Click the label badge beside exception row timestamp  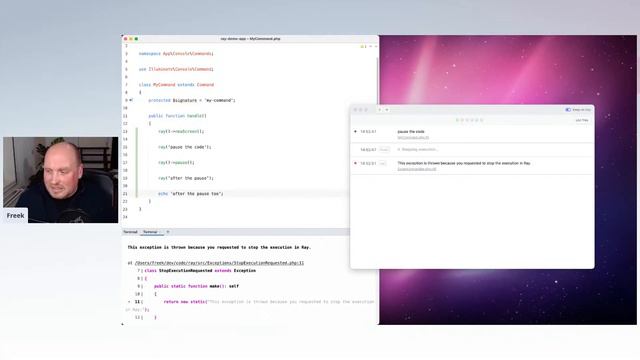(382, 163)
